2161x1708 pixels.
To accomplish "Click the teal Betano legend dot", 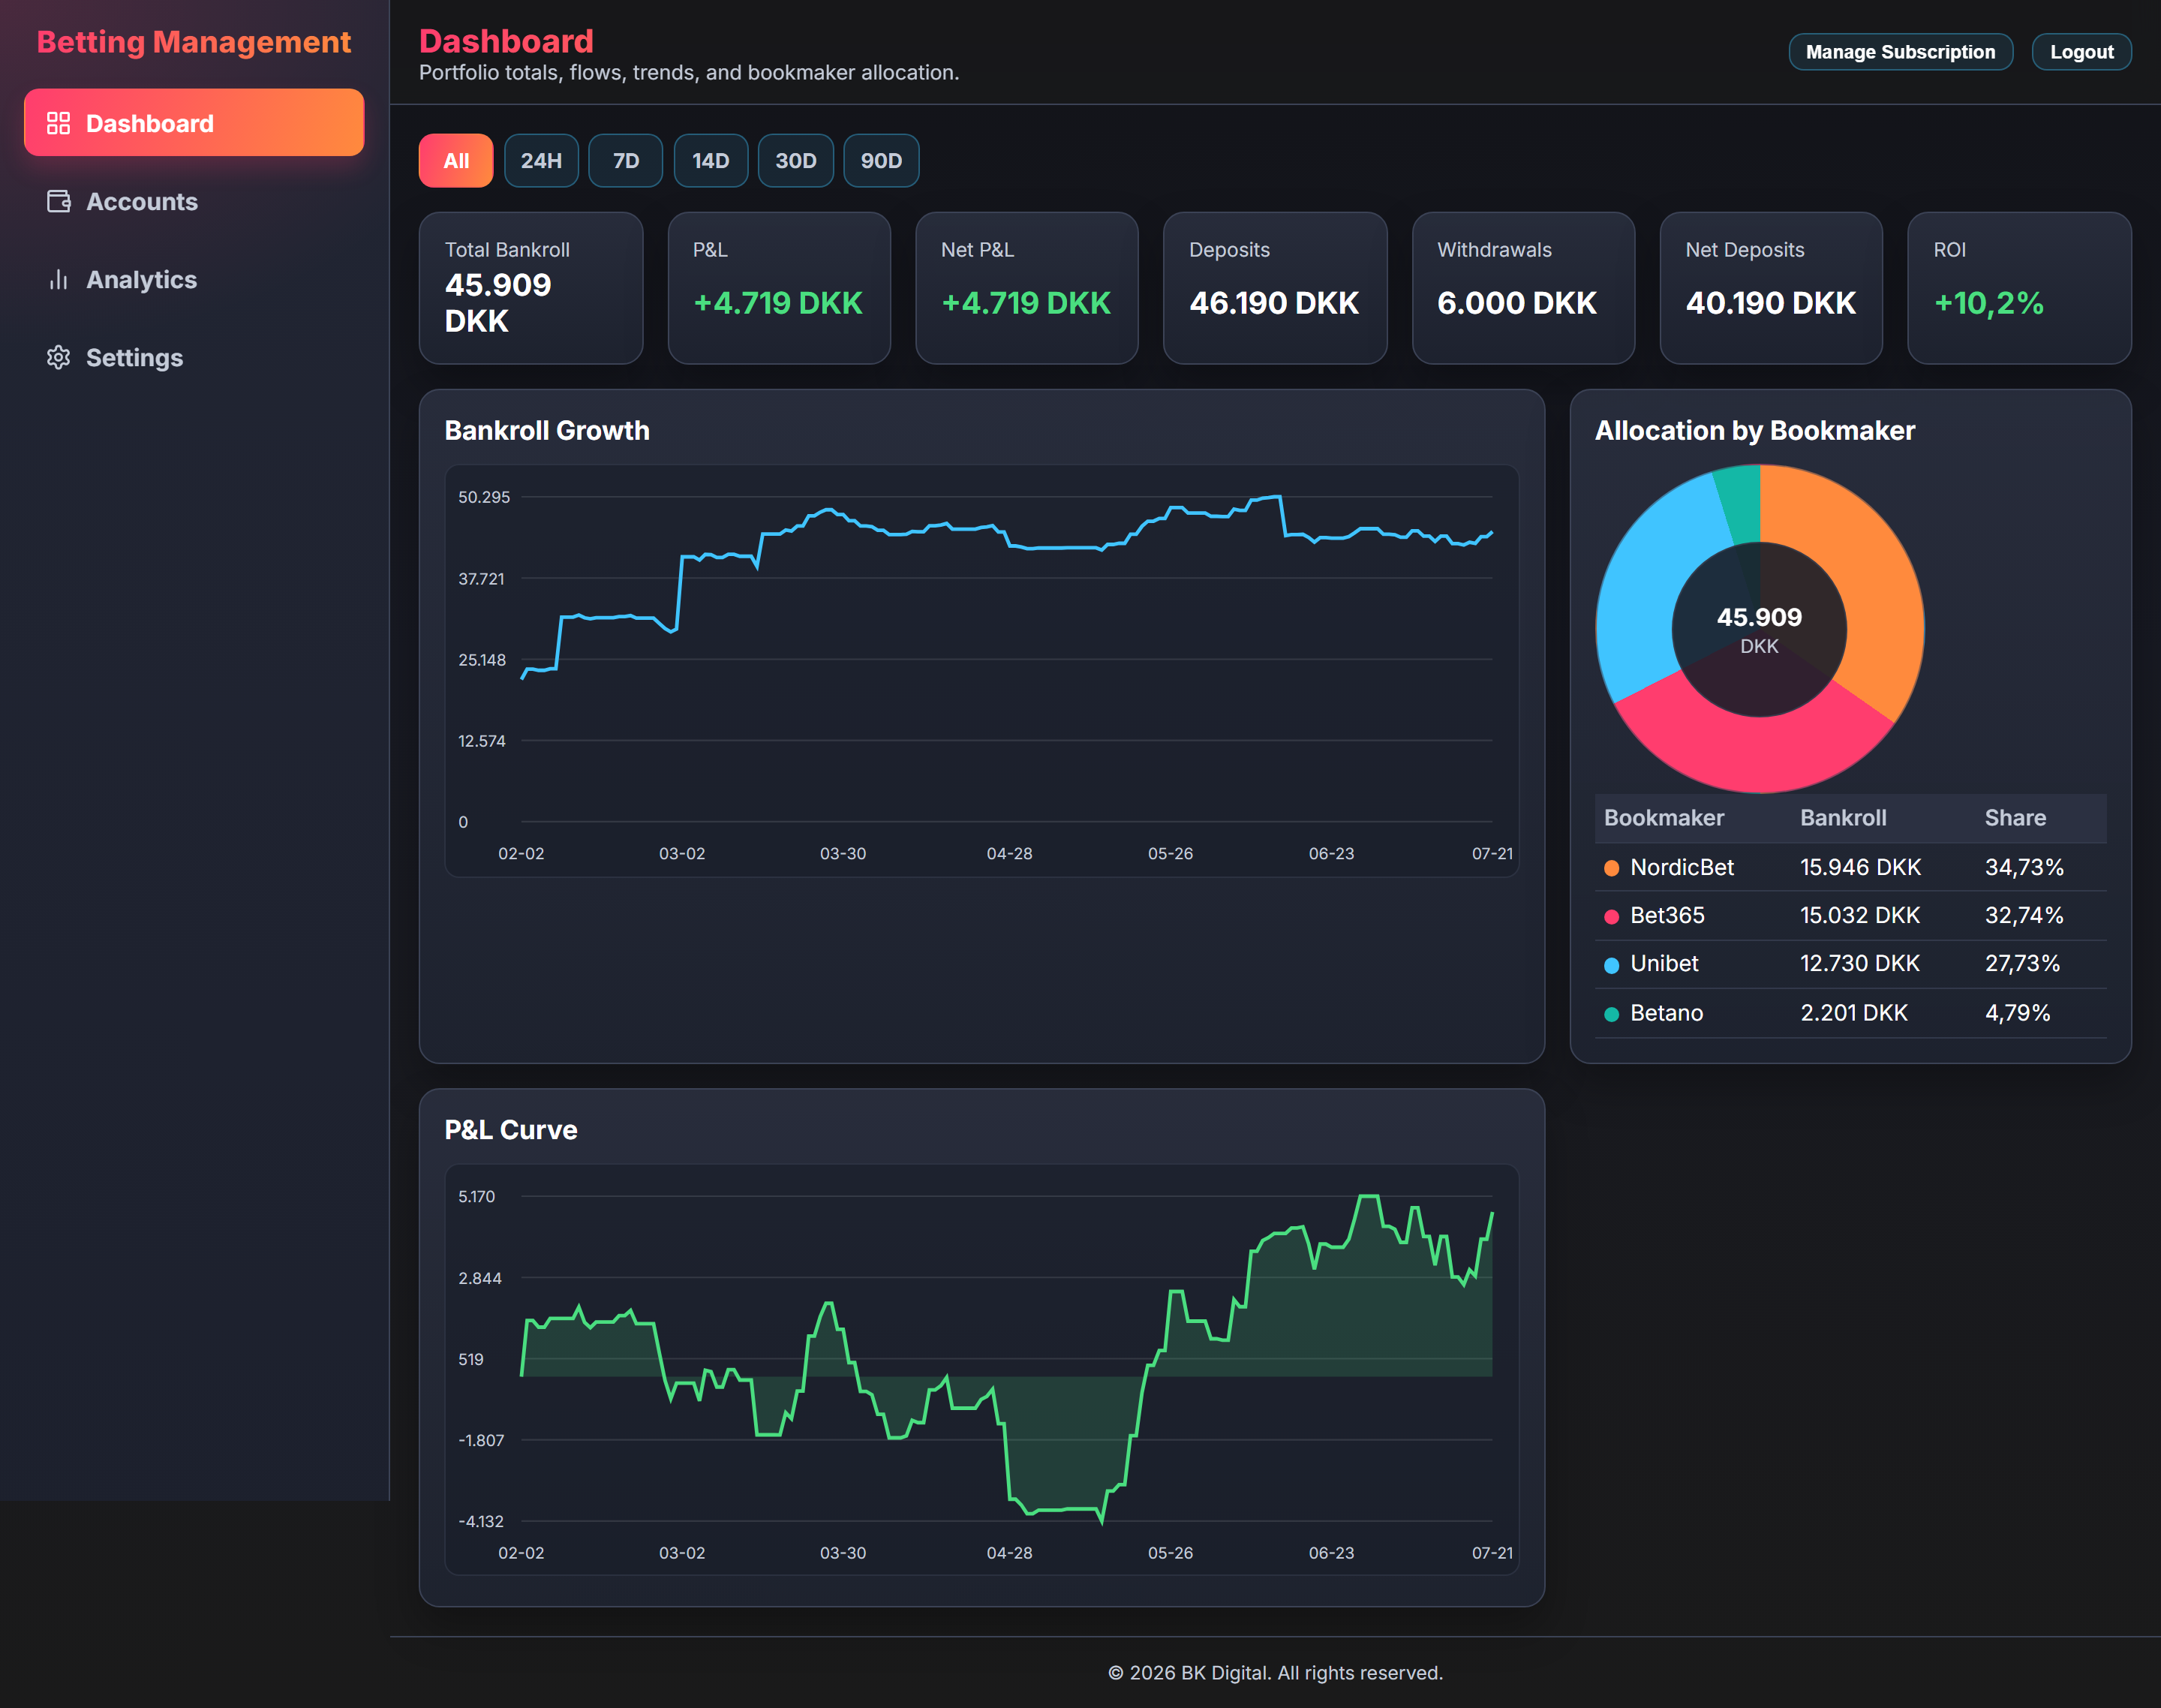I will (1611, 1014).
